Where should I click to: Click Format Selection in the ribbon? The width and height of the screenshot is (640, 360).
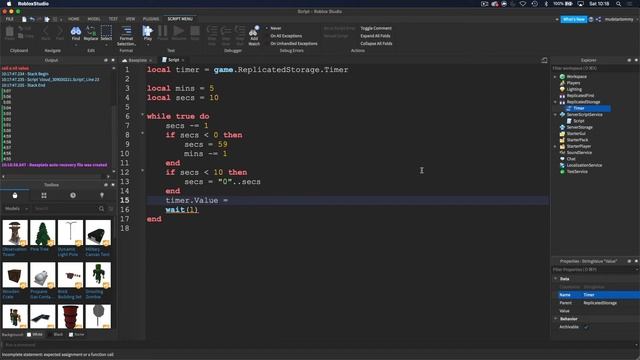pyautogui.click(x=126, y=36)
